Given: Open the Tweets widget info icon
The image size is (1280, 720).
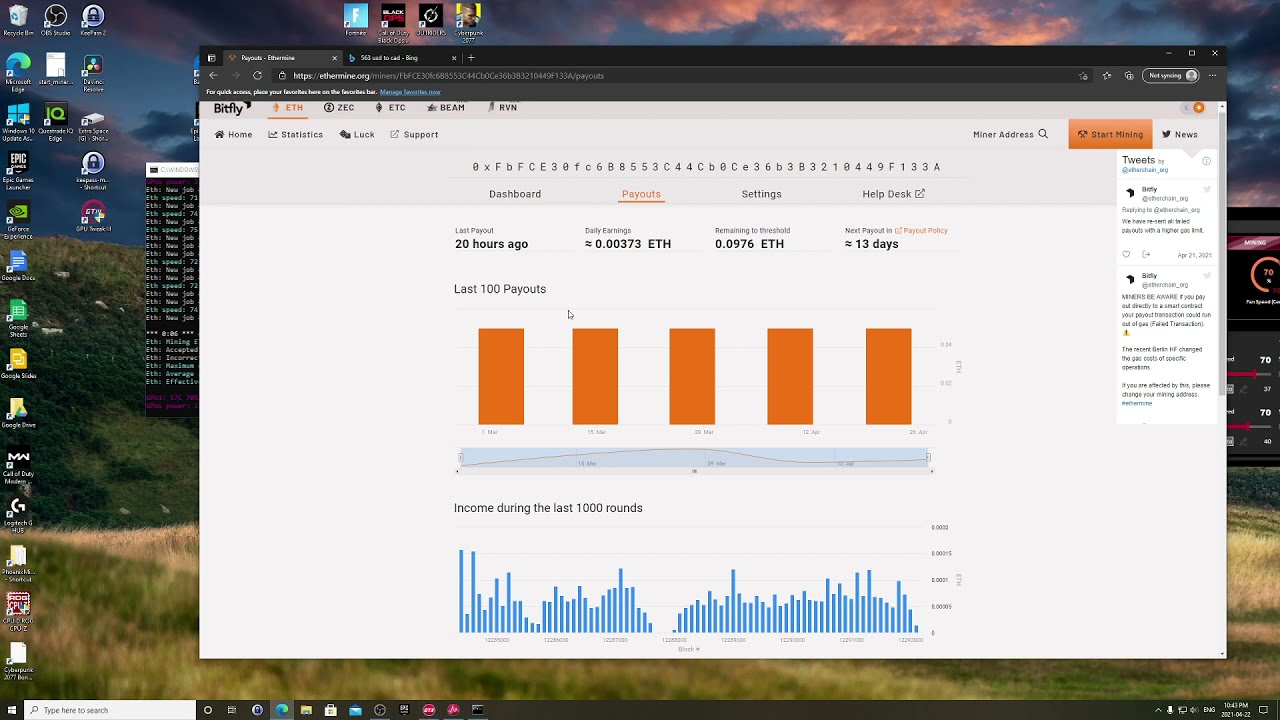Looking at the screenshot, I should (1206, 161).
